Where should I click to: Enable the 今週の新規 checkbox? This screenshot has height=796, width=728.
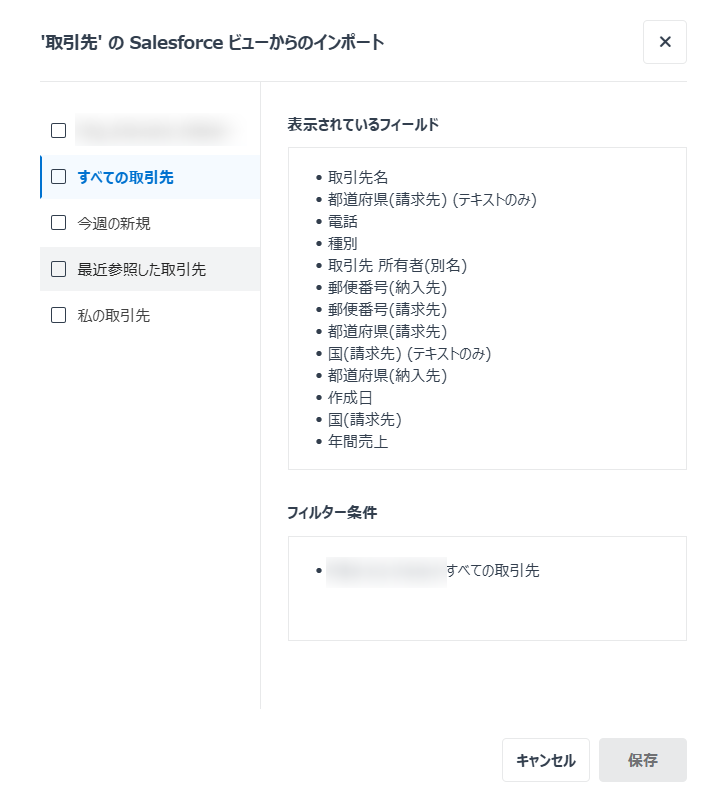(58, 223)
